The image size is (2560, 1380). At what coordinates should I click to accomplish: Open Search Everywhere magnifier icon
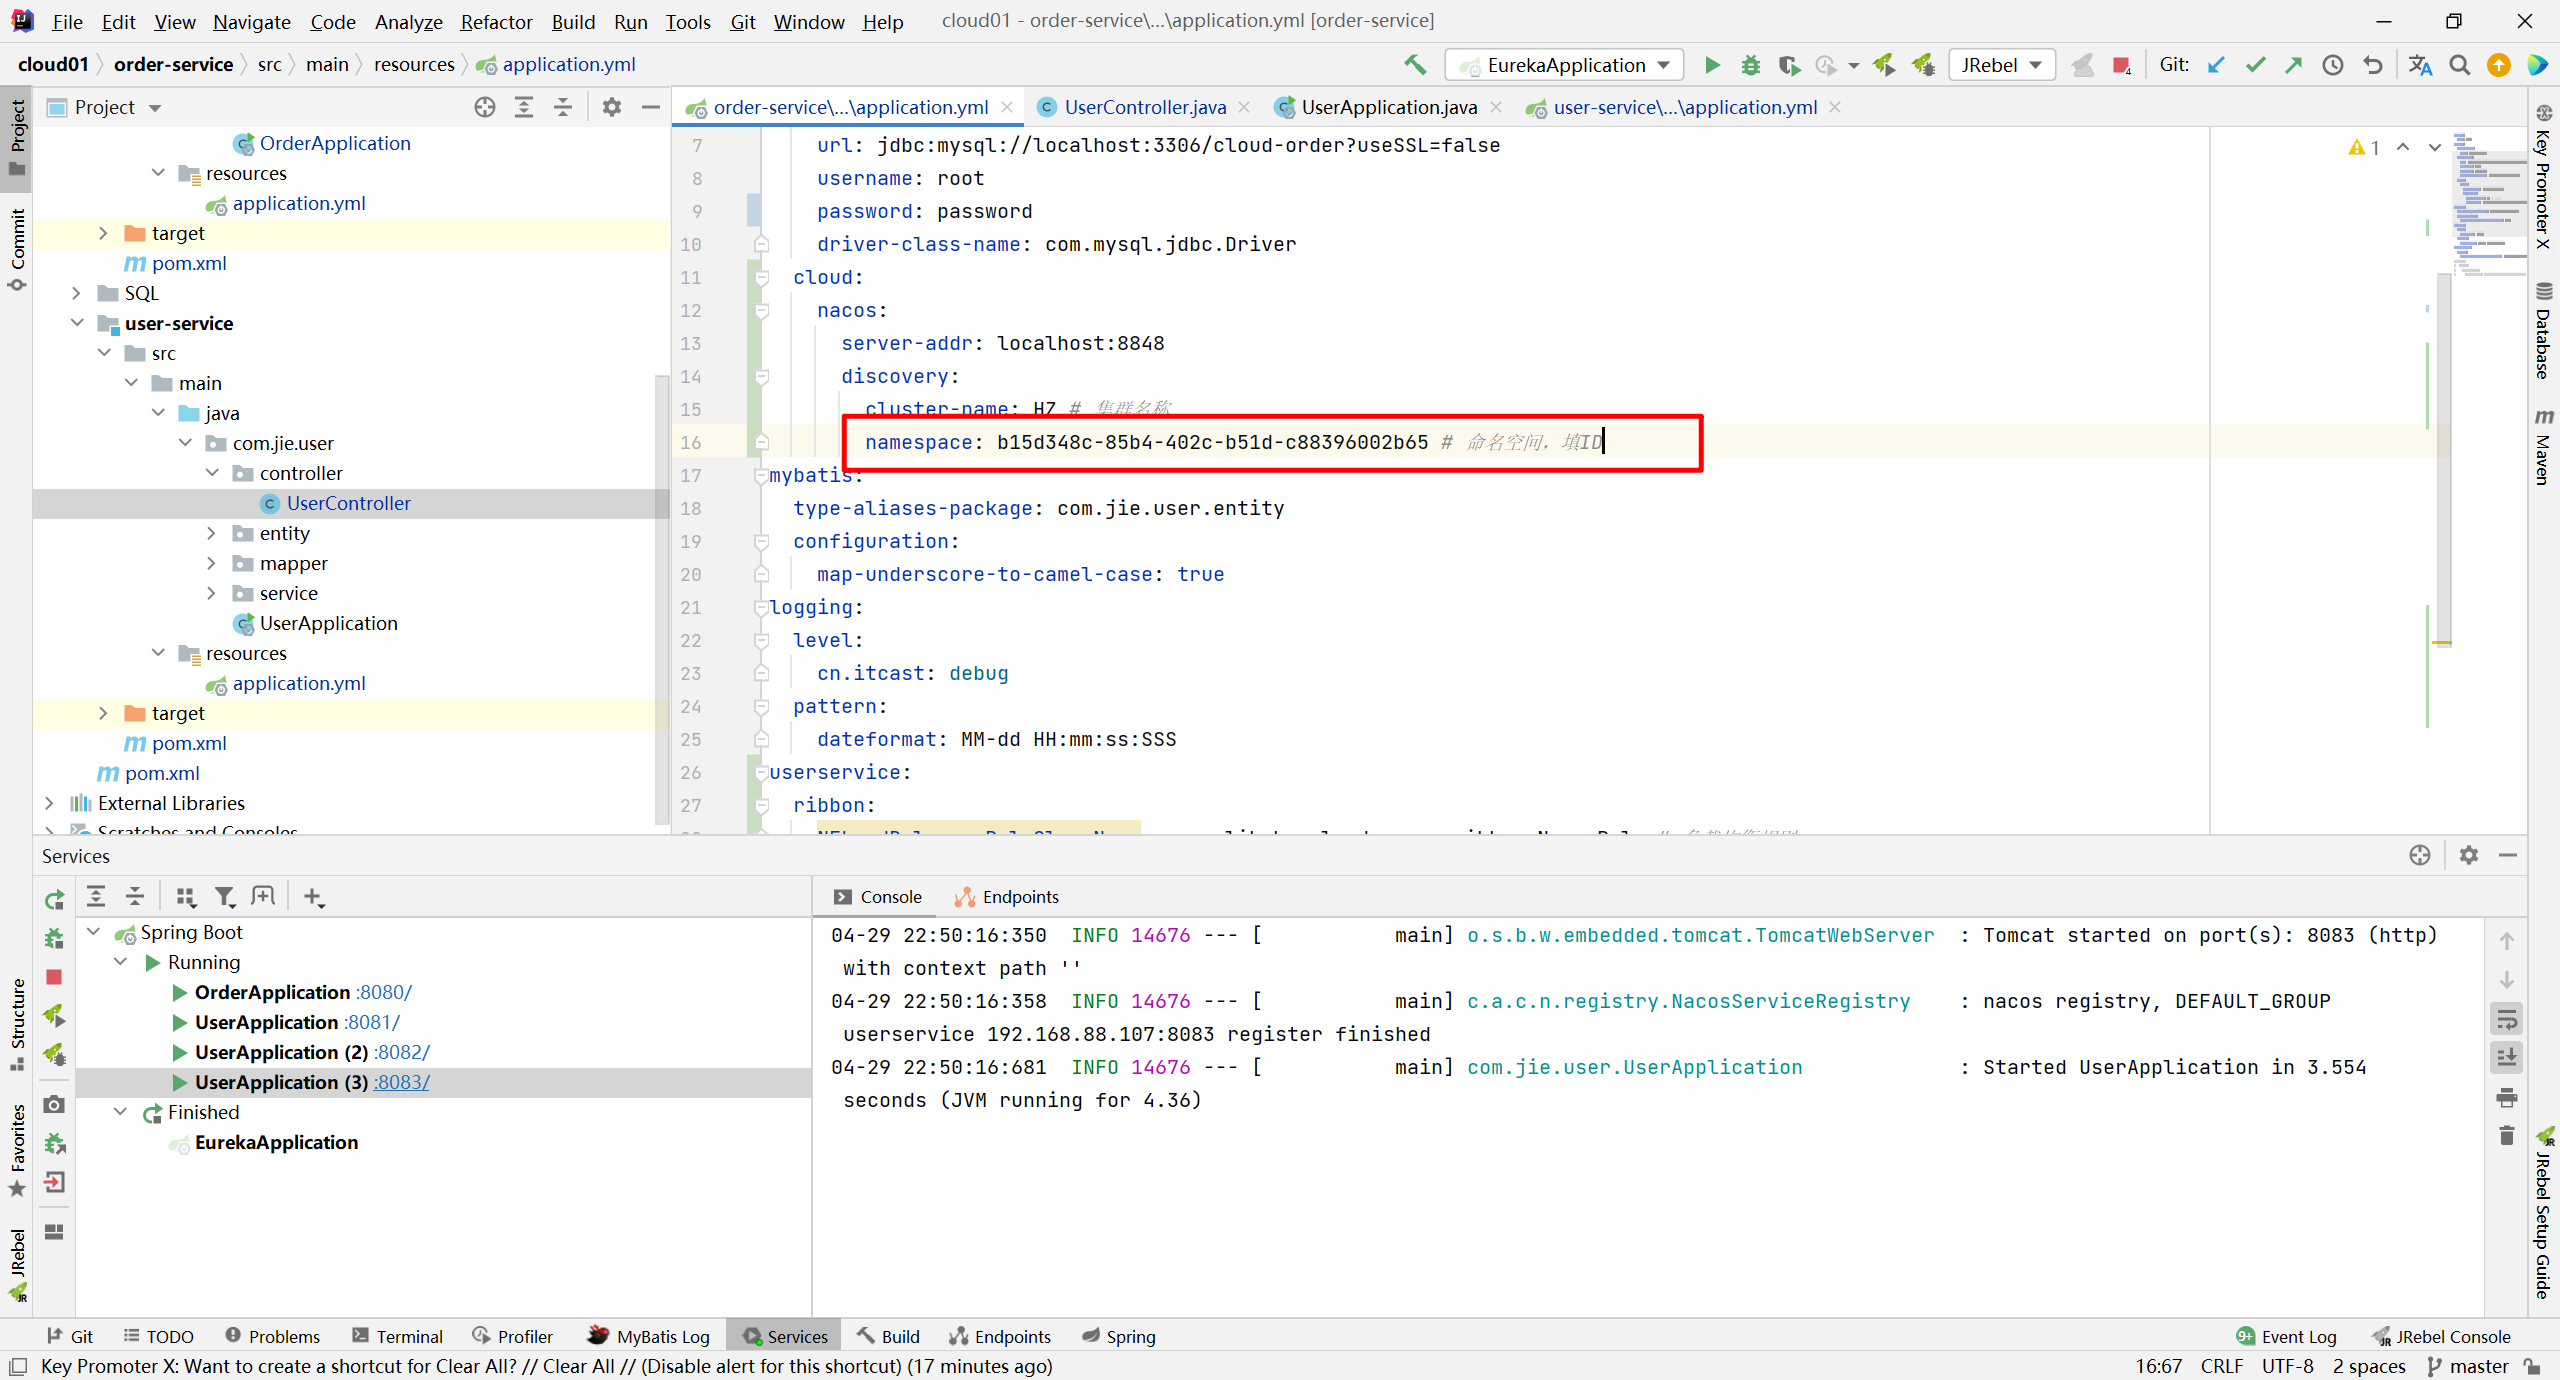point(2459,65)
